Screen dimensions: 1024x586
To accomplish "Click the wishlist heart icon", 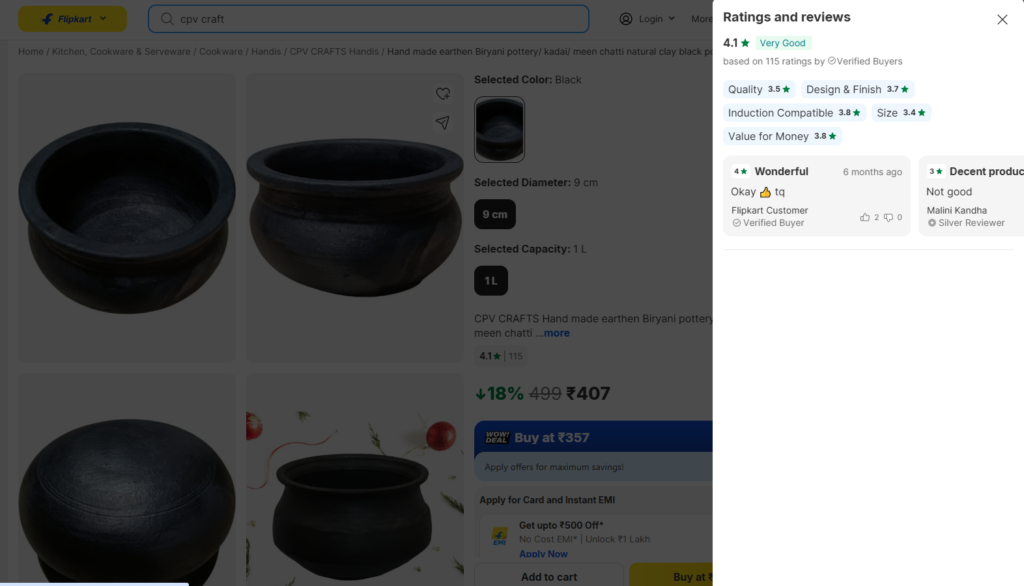I will [443, 94].
